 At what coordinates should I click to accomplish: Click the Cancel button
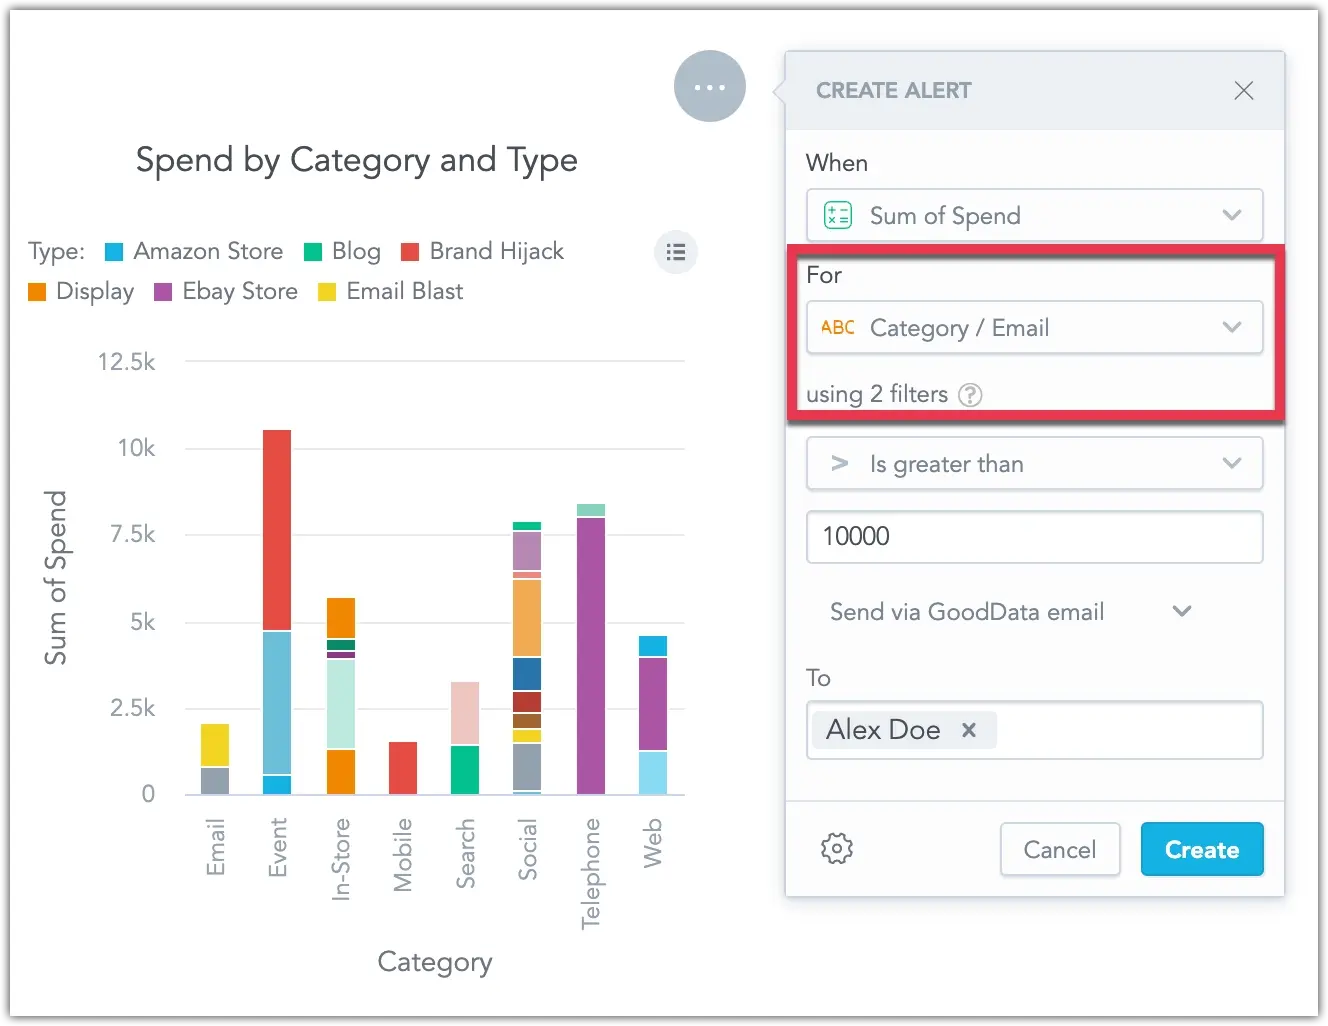[1059, 849]
